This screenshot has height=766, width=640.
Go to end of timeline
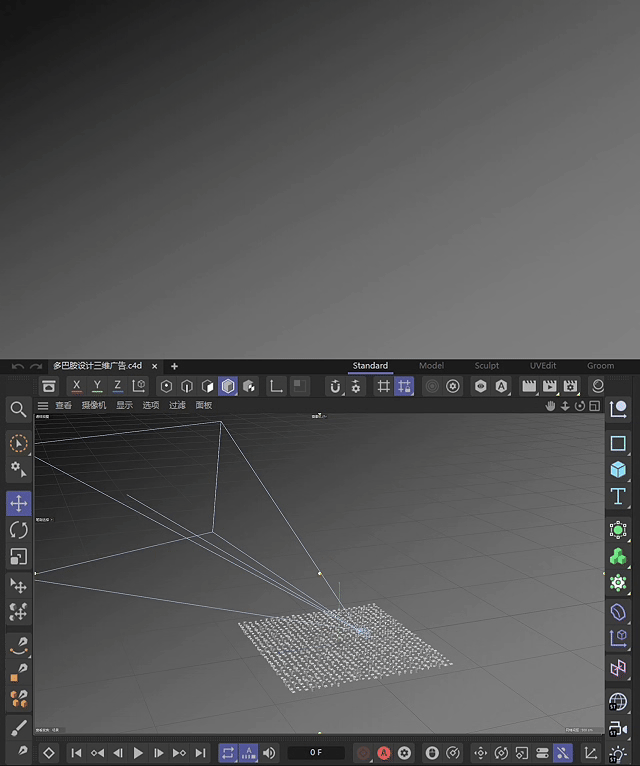coord(200,753)
